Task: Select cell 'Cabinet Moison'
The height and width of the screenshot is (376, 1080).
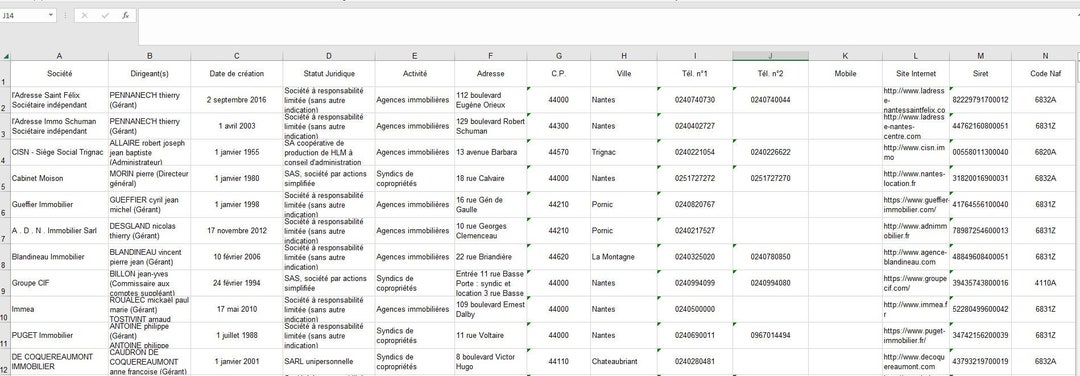Action: tap(59, 178)
